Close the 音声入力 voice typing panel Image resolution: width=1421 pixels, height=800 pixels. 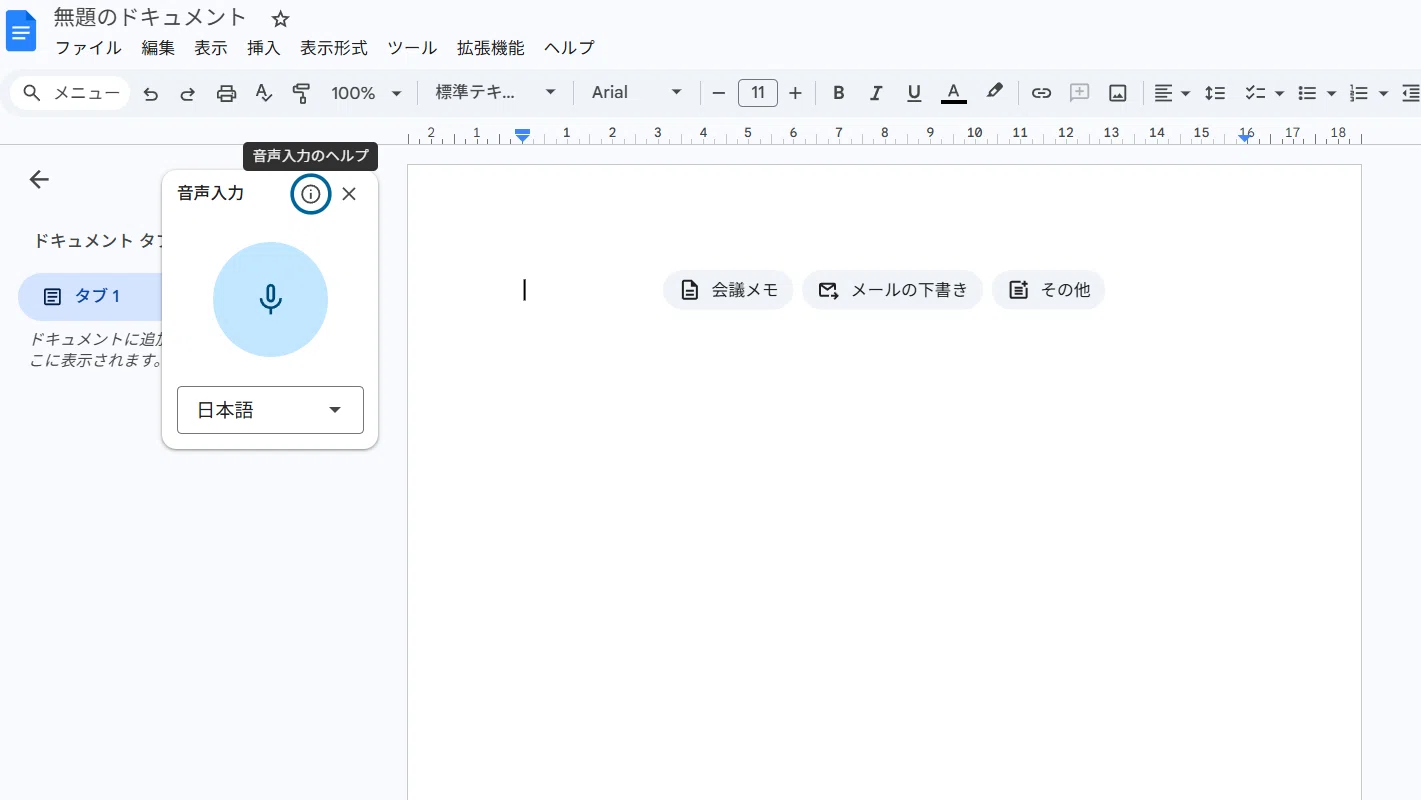(x=349, y=194)
